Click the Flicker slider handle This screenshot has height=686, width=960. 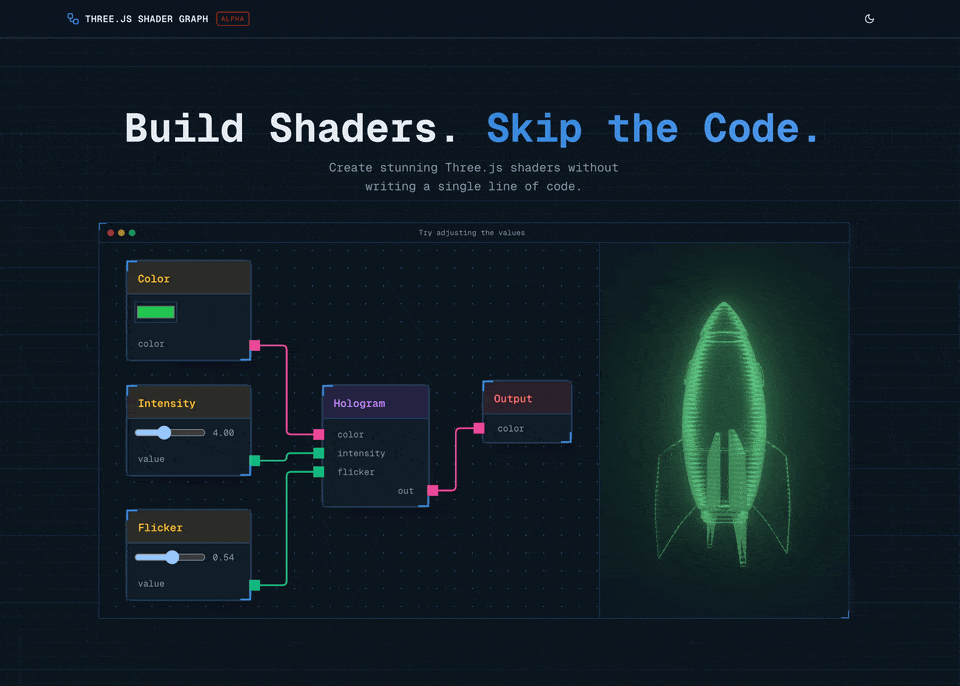(170, 557)
